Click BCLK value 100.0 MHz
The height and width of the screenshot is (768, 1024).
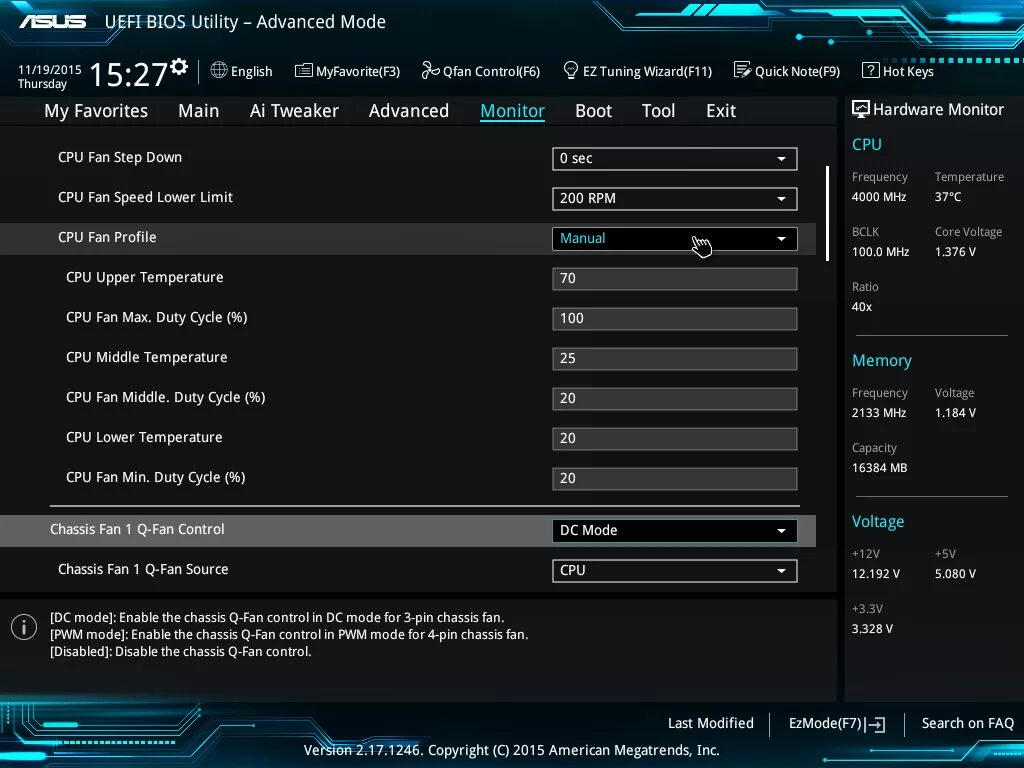(x=880, y=251)
